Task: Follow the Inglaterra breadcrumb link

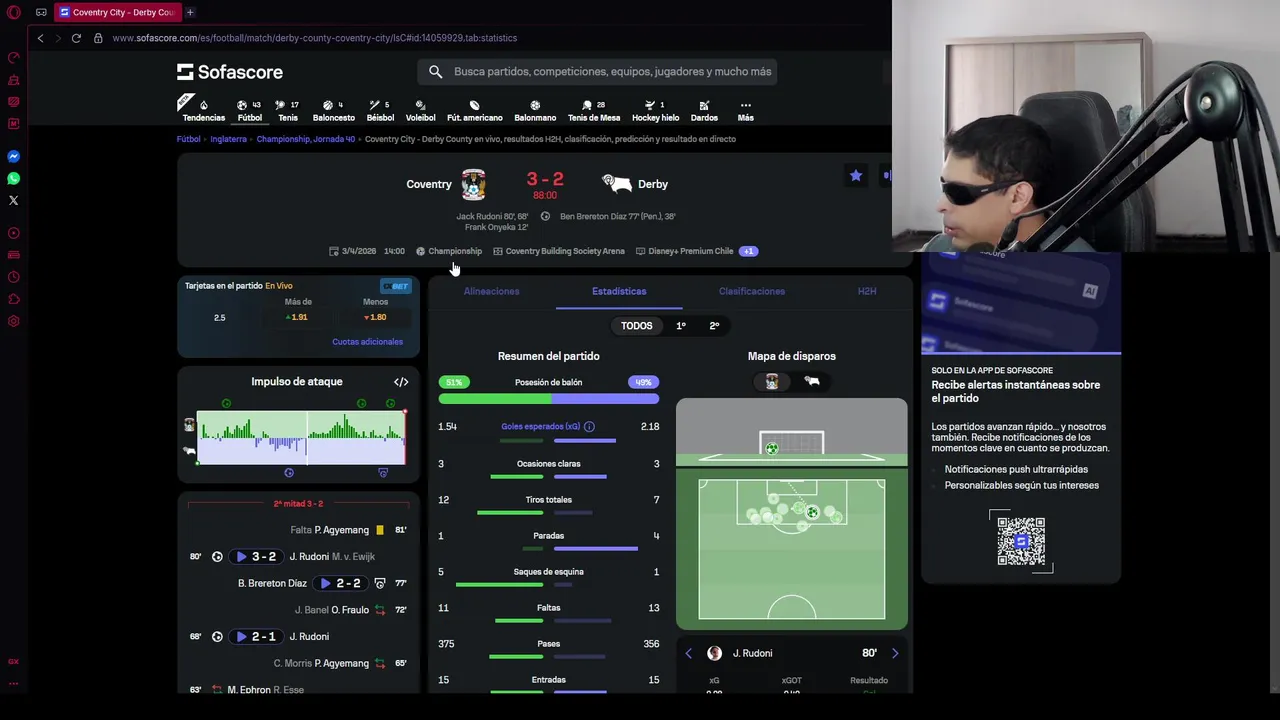Action: click(228, 139)
